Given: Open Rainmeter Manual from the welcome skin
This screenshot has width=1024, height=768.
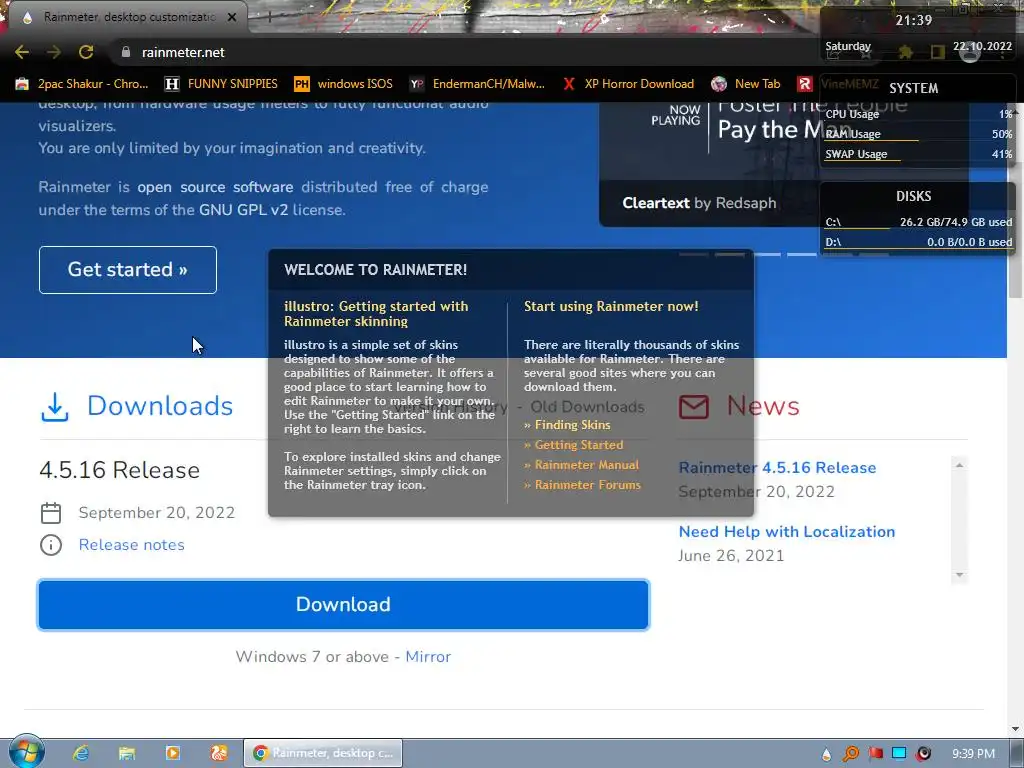Looking at the screenshot, I should point(581,465).
